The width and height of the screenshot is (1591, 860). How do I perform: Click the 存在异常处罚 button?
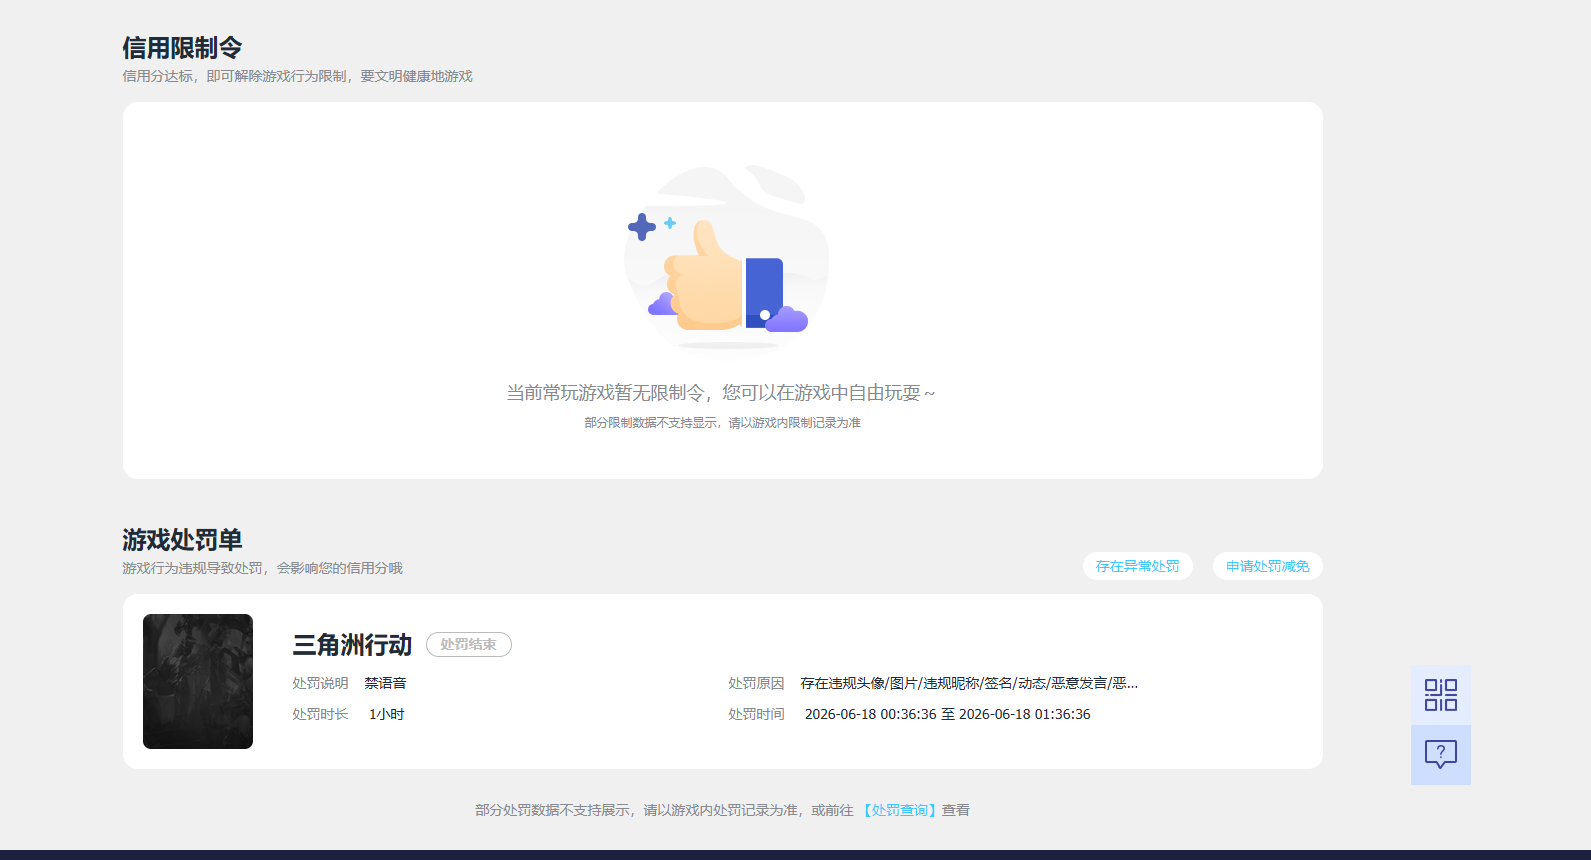point(1137,566)
